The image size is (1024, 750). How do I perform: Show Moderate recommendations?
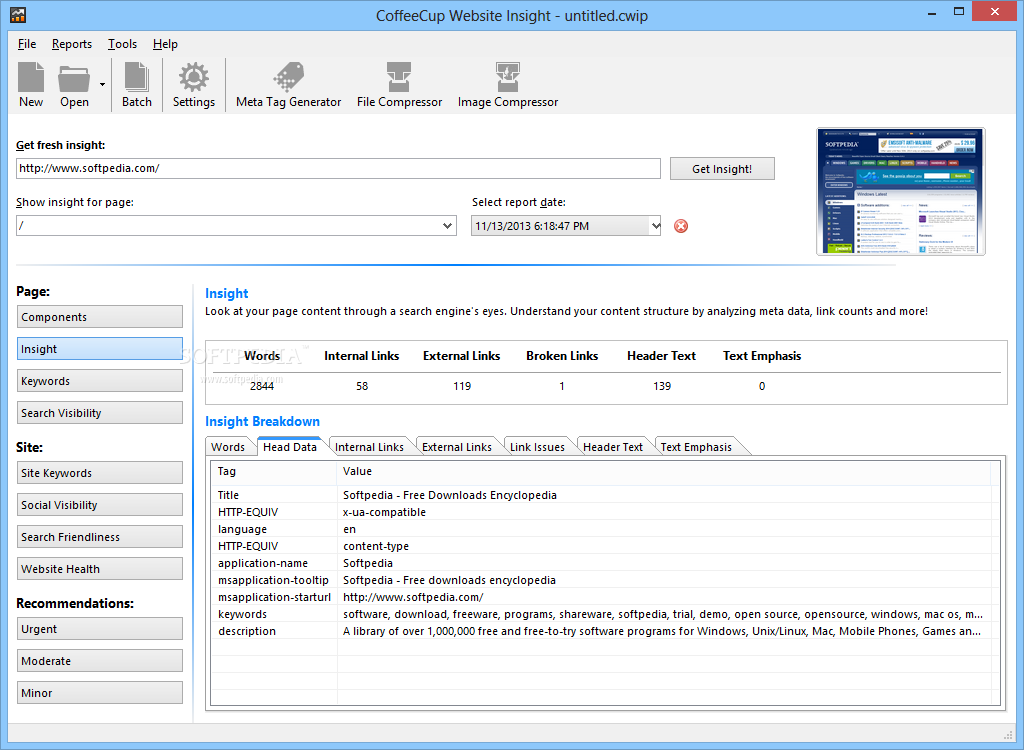[x=100, y=661]
